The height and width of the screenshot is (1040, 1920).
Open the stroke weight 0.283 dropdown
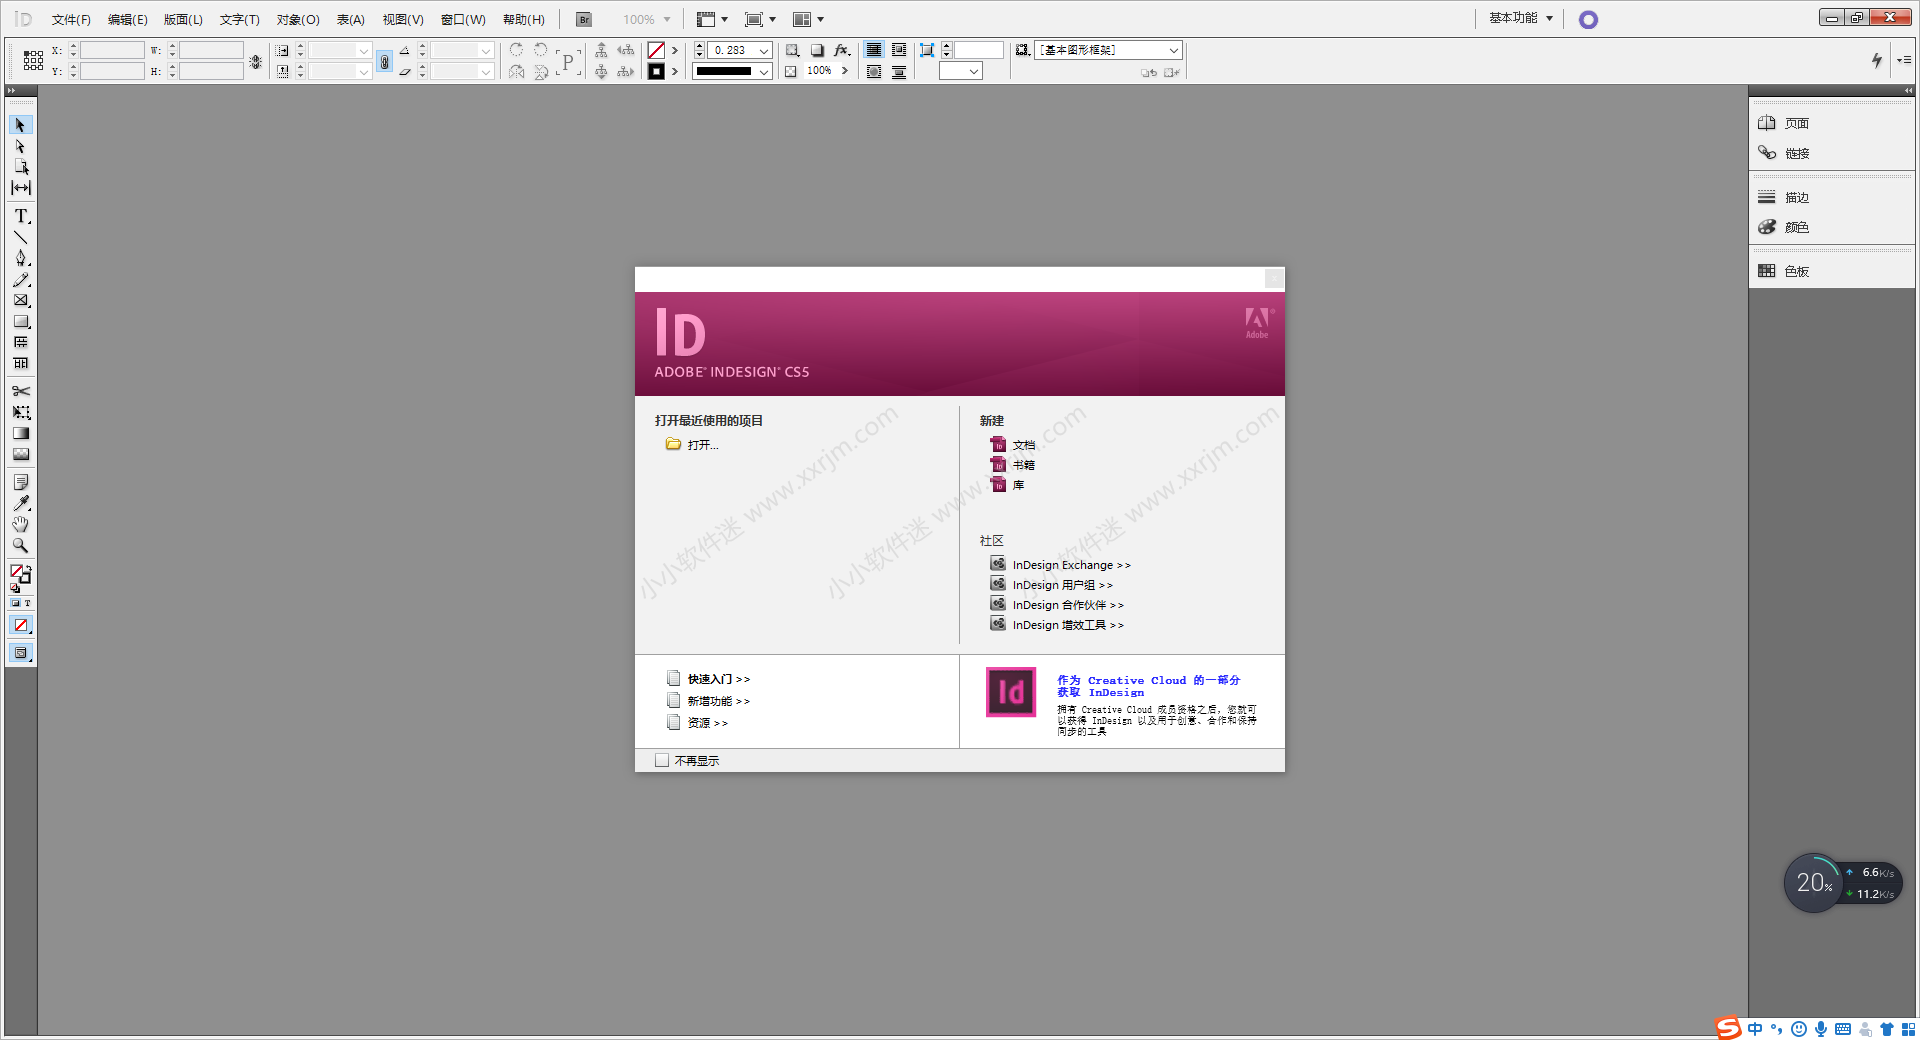[764, 50]
